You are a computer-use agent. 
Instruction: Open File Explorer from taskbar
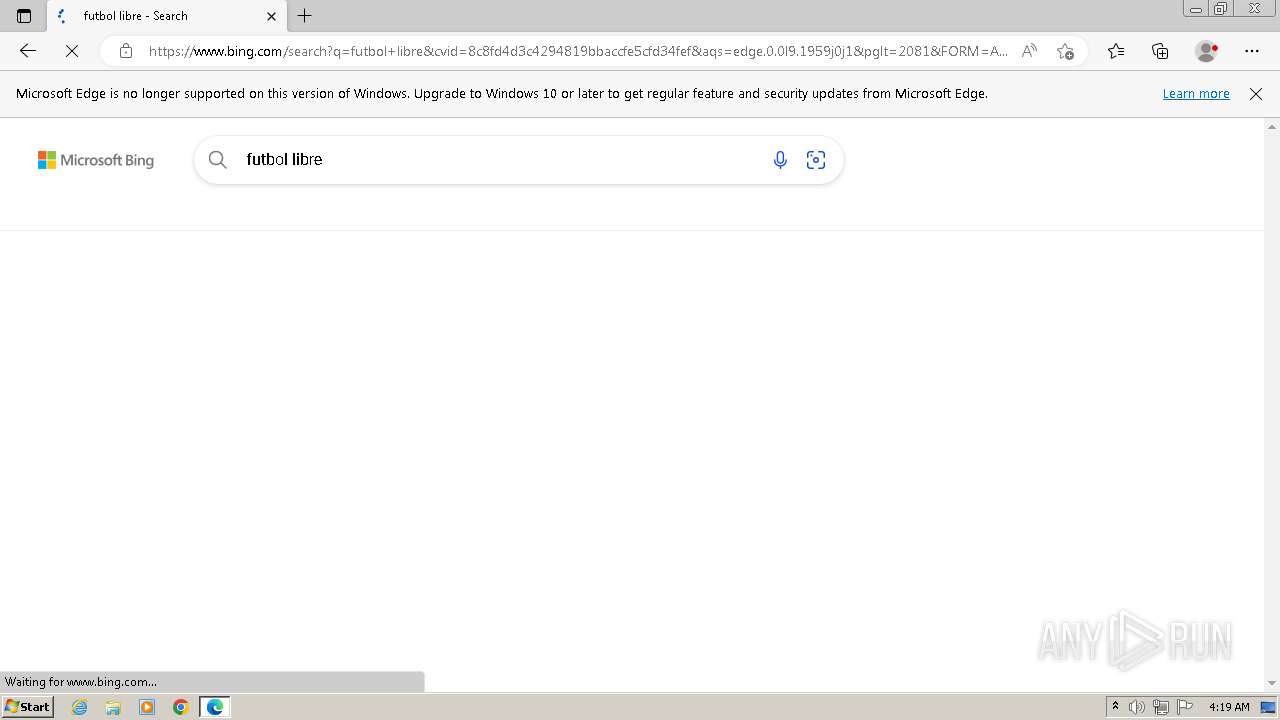point(113,707)
